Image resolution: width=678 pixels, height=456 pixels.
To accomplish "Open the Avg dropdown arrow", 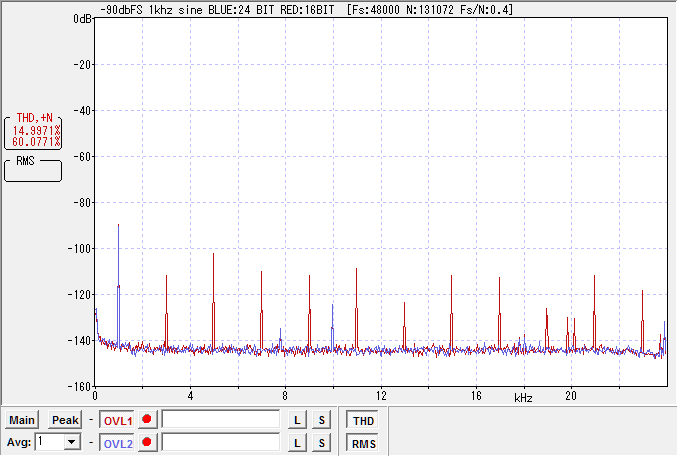I will coord(72,442).
